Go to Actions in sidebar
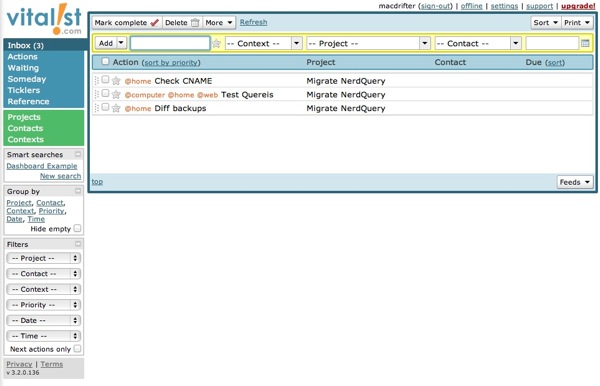 click(x=23, y=57)
